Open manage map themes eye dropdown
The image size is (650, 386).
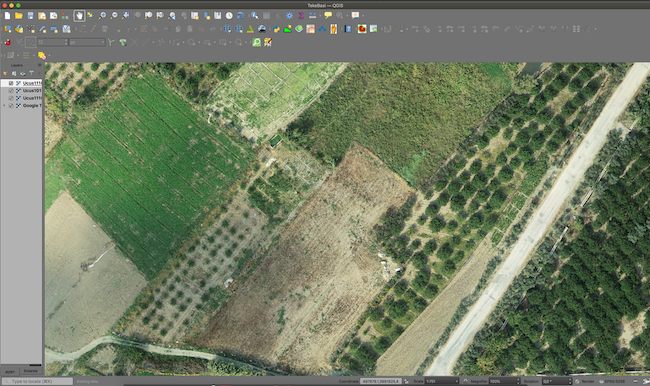tap(22, 73)
